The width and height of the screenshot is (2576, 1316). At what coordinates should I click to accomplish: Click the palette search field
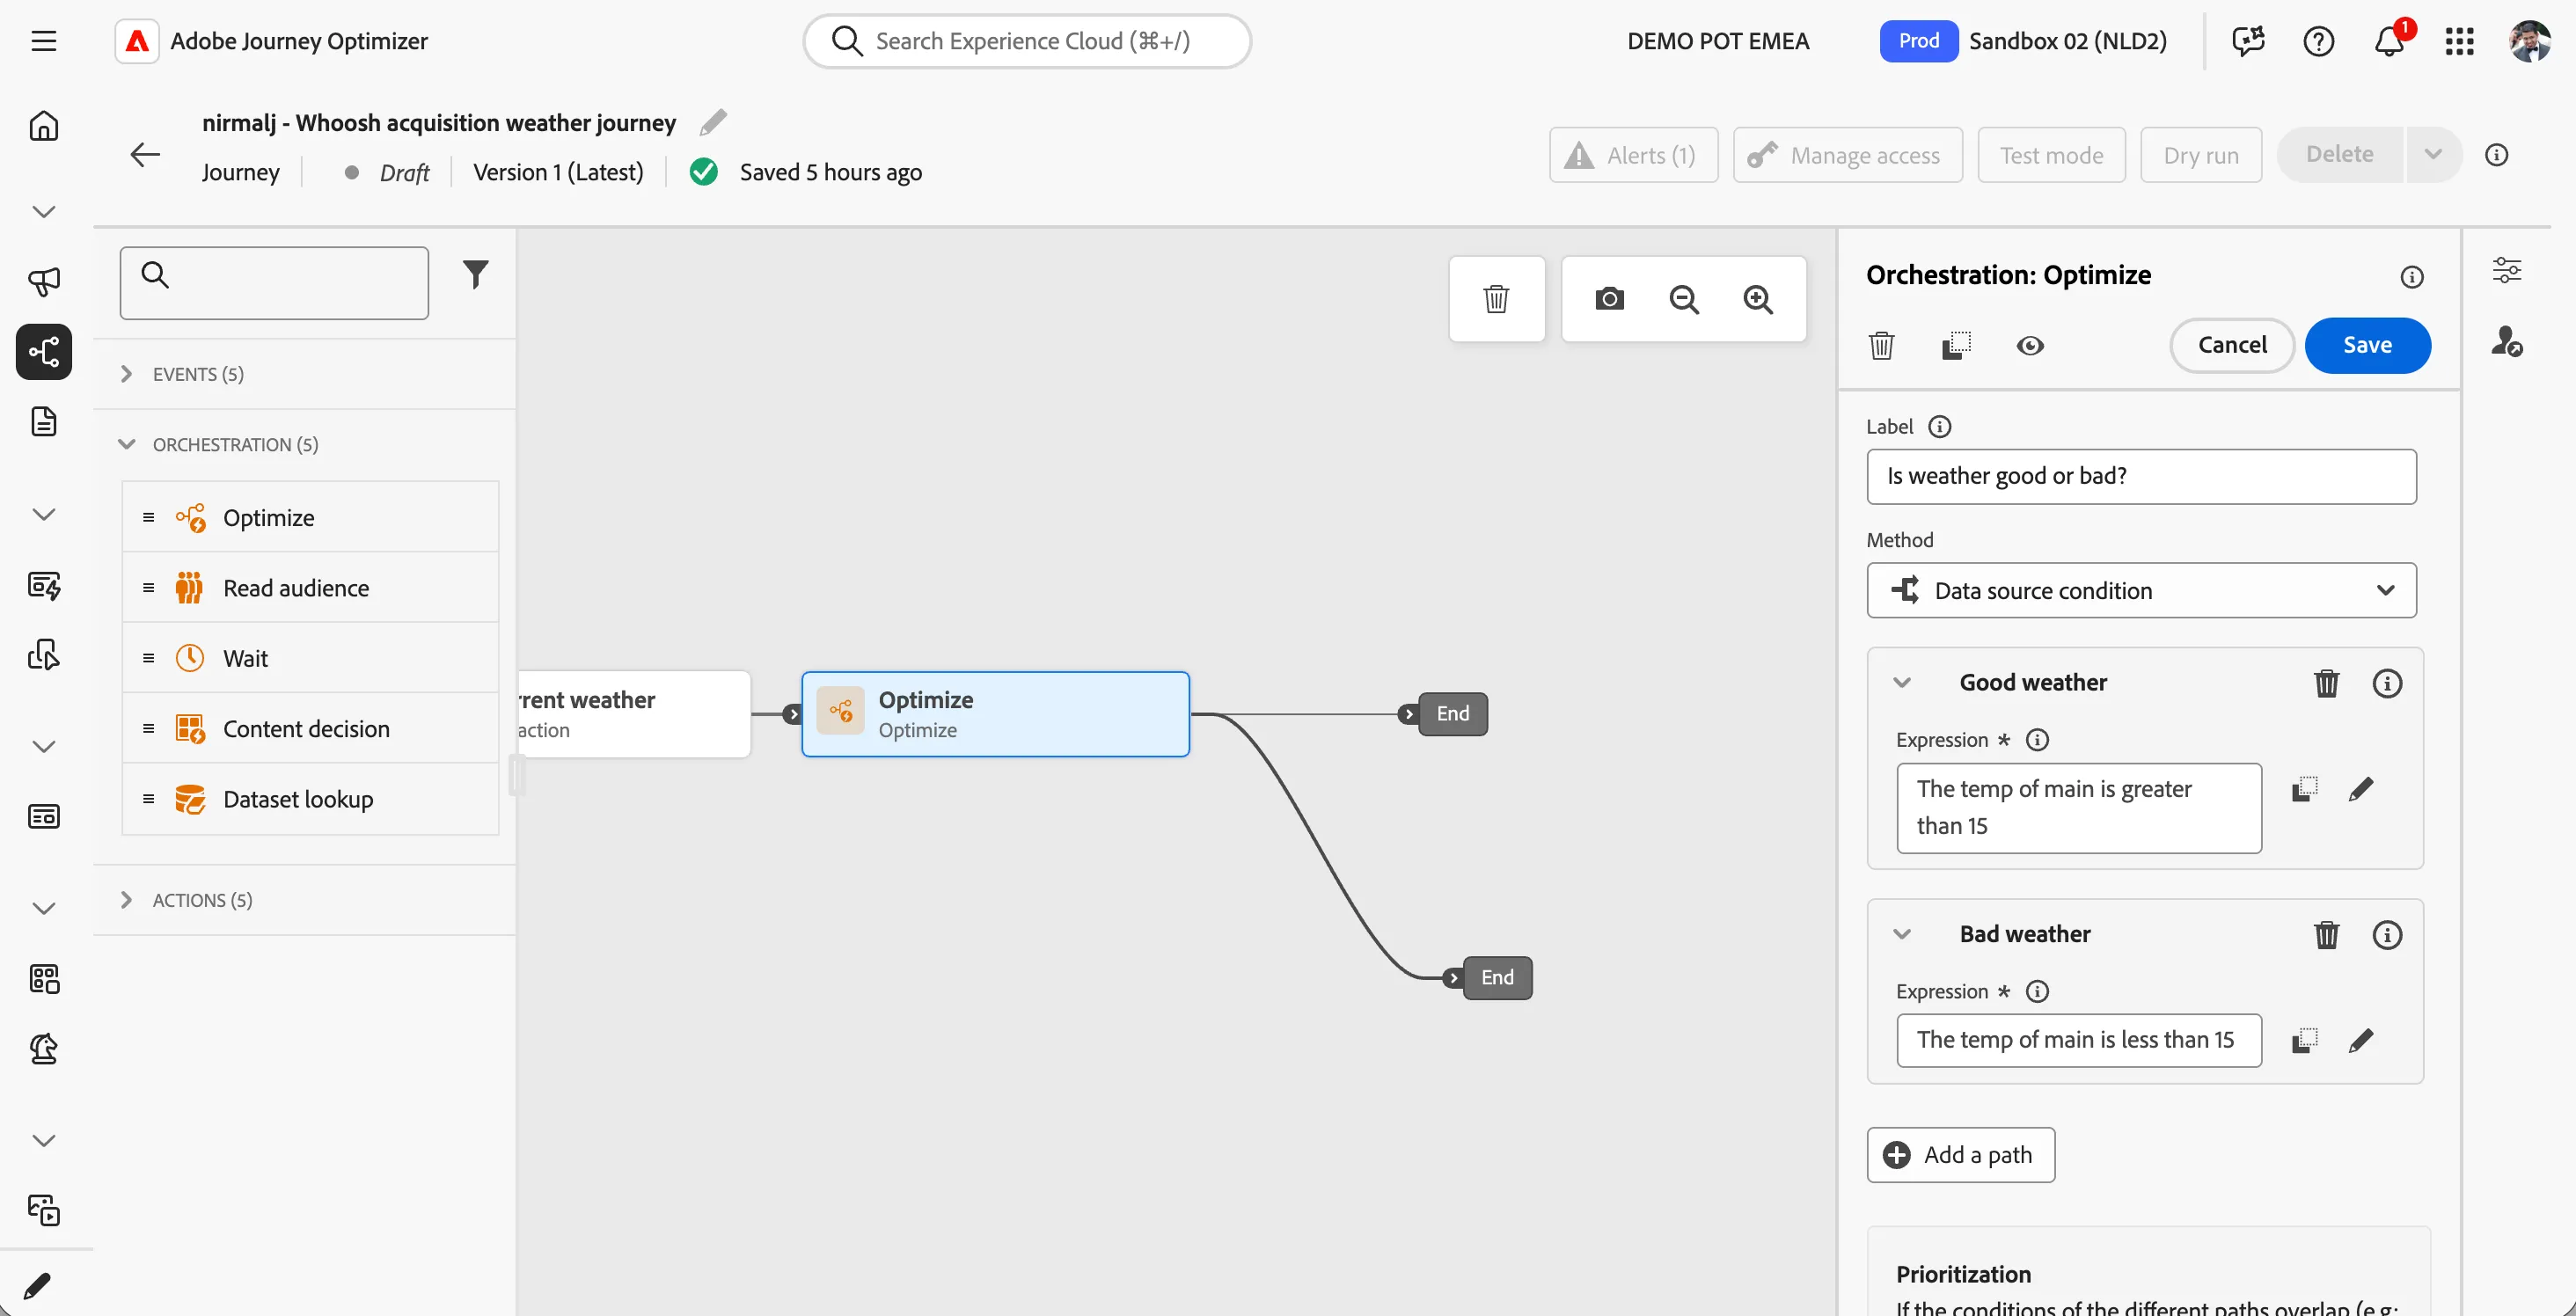[274, 283]
